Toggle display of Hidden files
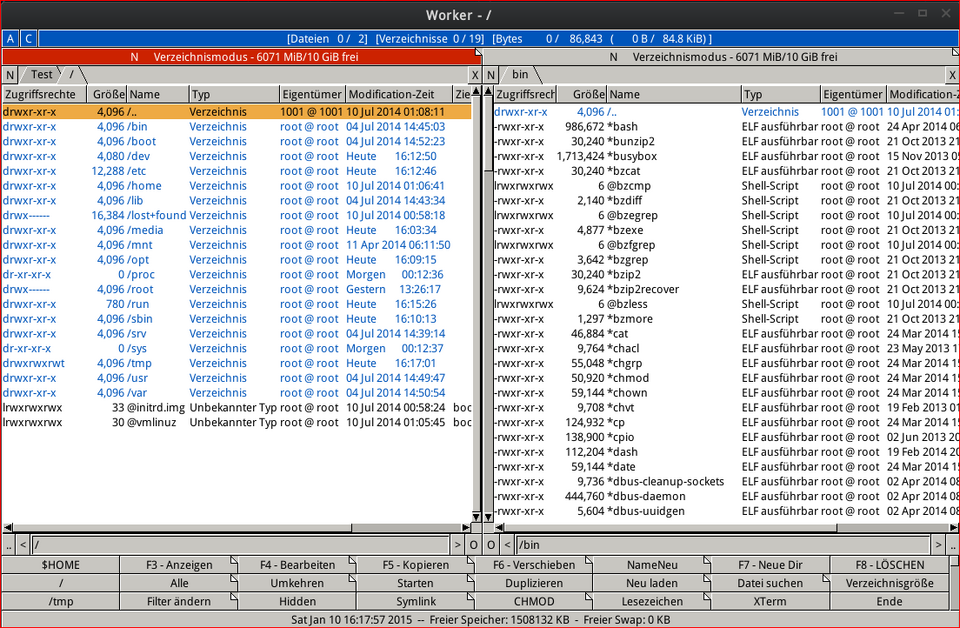 pos(296,601)
